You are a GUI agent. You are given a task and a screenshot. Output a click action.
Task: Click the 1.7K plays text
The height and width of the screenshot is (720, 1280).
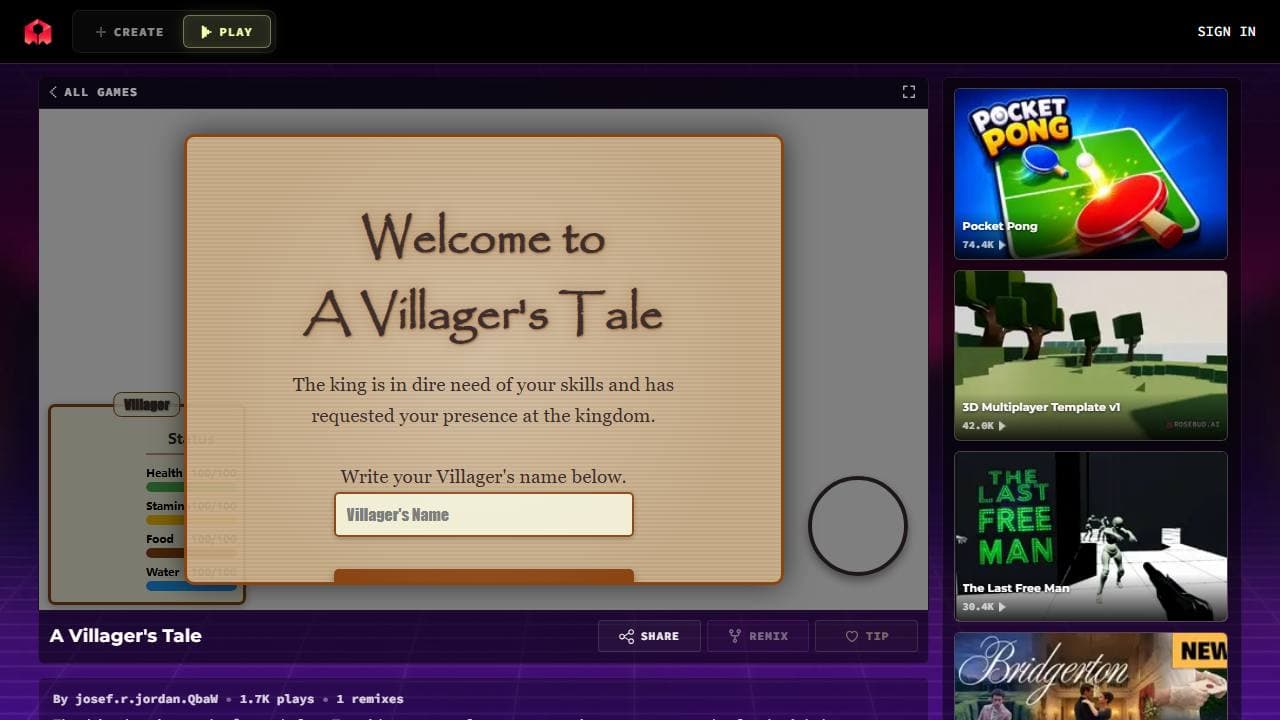pyautogui.click(x=277, y=699)
